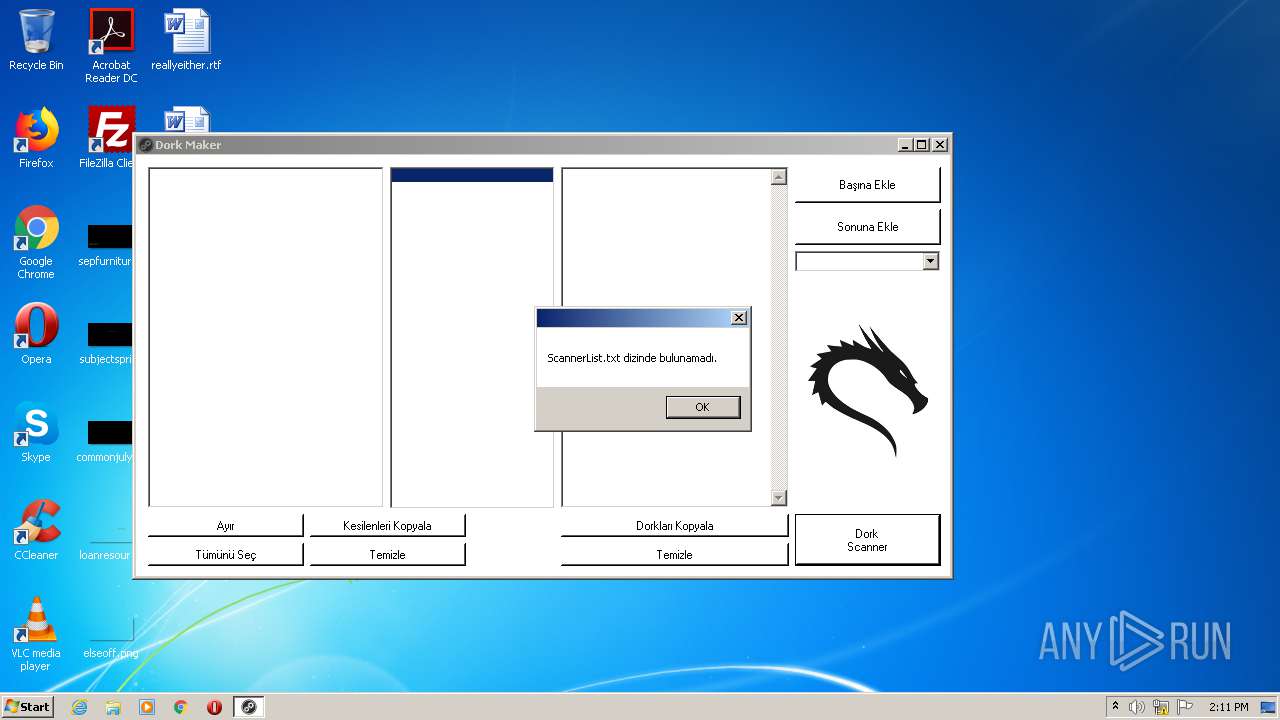
Task: Open the taskbar clock showing 2:11 PM
Action: pyautogui.click(x=1228, y=707)
